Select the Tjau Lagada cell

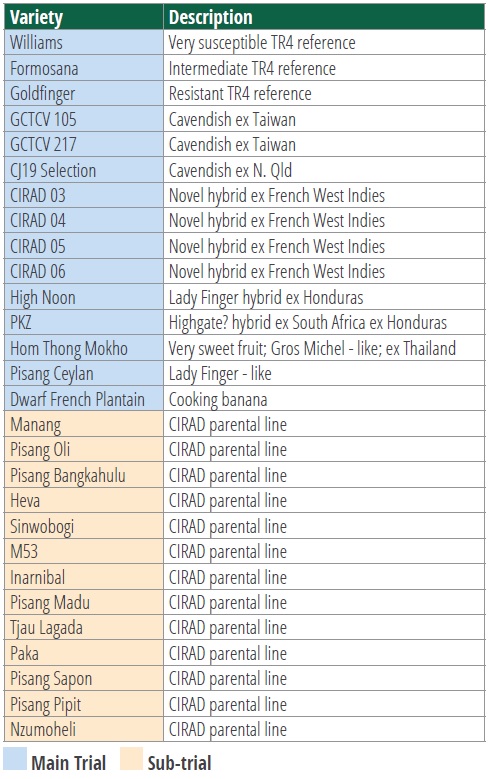click(x=83, y=627)
